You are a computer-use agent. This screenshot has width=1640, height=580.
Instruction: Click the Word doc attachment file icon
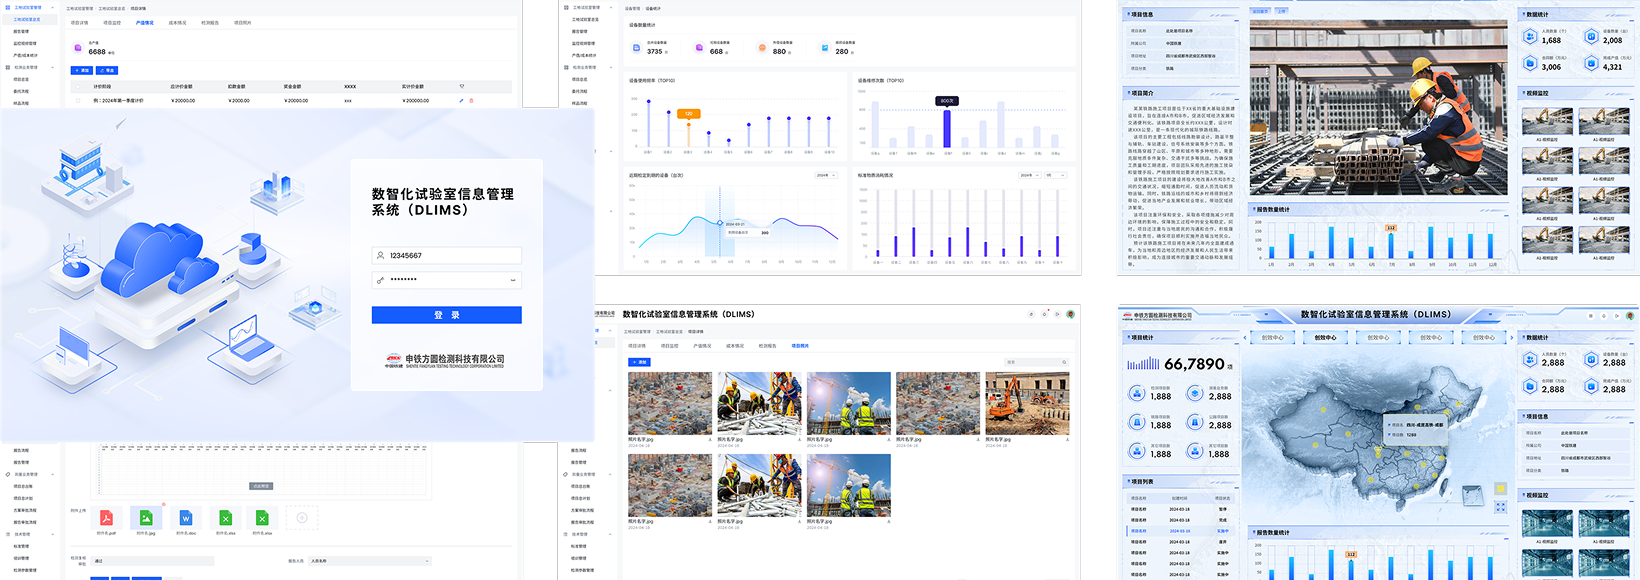(x=185, y=518)
